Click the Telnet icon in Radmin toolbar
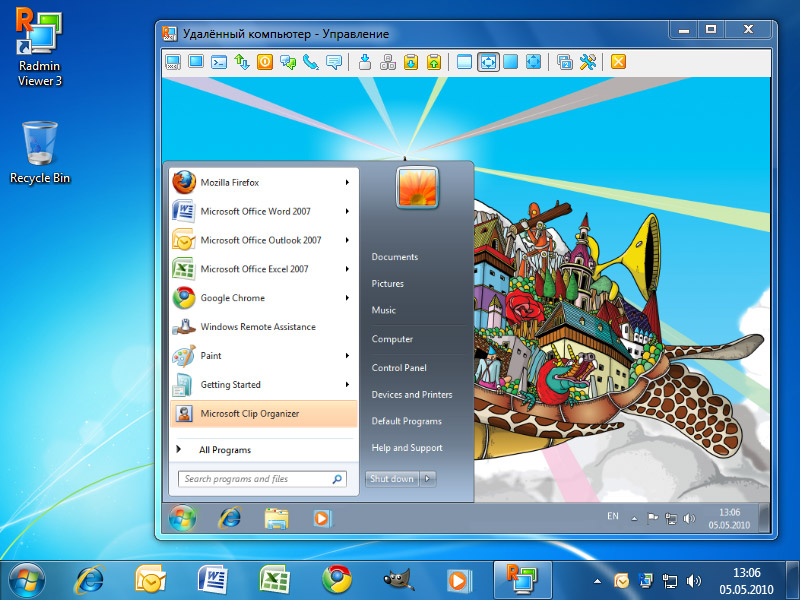 pyautogui.click(x=219, y=62)
